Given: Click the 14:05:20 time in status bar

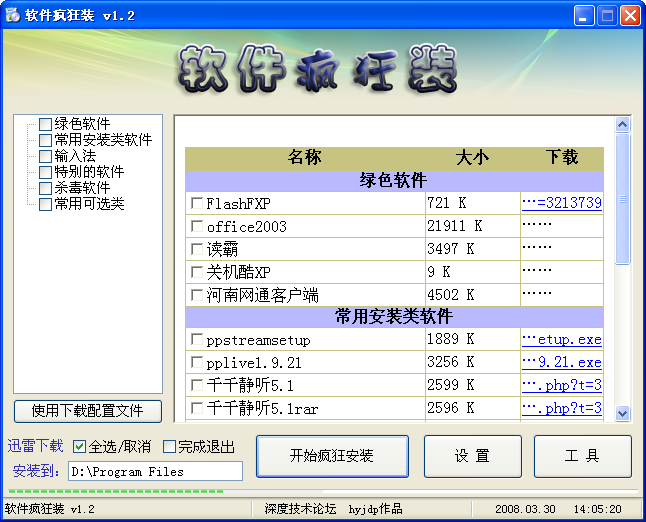Looking at the screenshot, I should pos(597,510).
